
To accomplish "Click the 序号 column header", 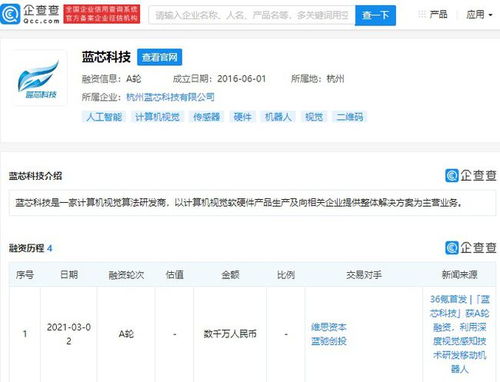I will (x=25, y=275).
